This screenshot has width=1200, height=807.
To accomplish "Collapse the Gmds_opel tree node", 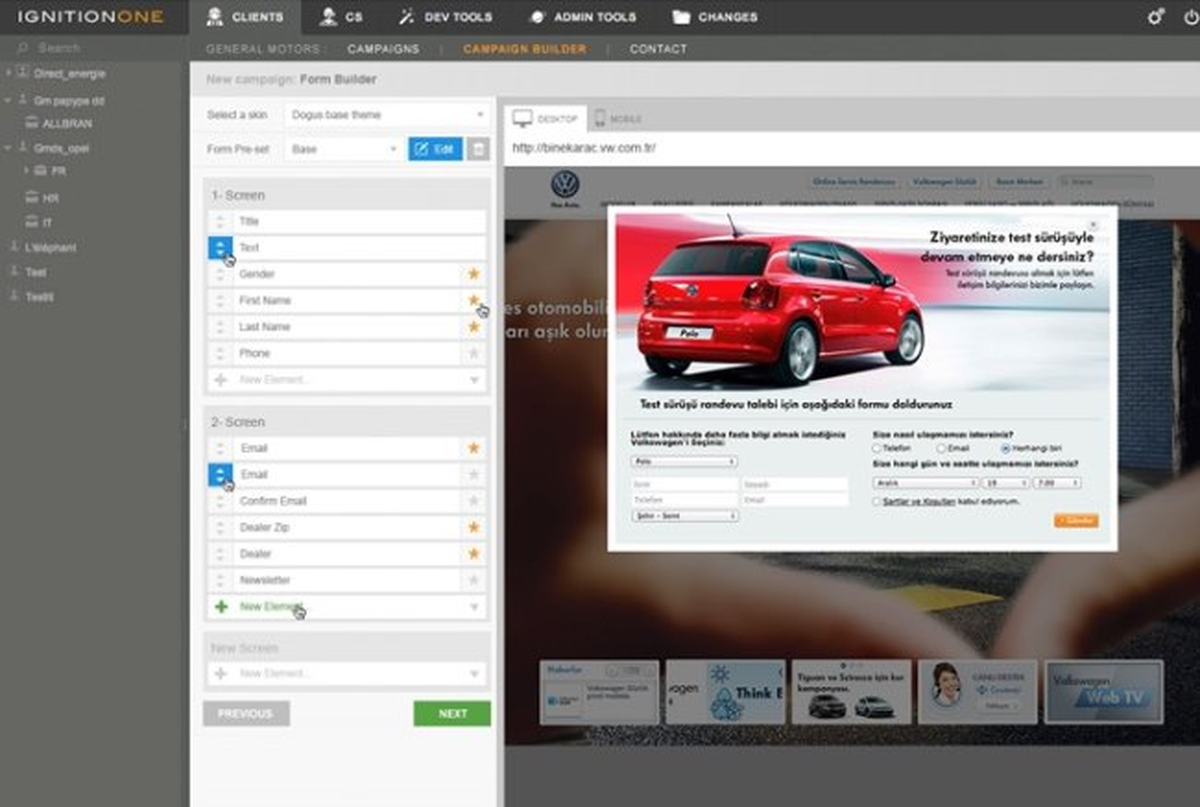I will (x=9, y=147).
